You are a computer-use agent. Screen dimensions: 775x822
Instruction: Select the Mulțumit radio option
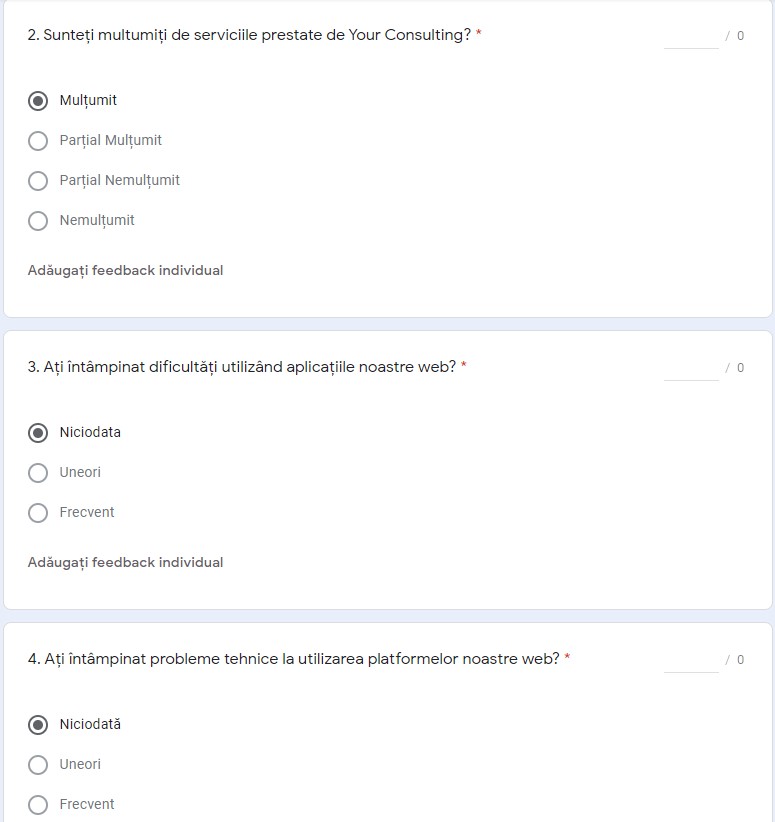click(38, 101)
